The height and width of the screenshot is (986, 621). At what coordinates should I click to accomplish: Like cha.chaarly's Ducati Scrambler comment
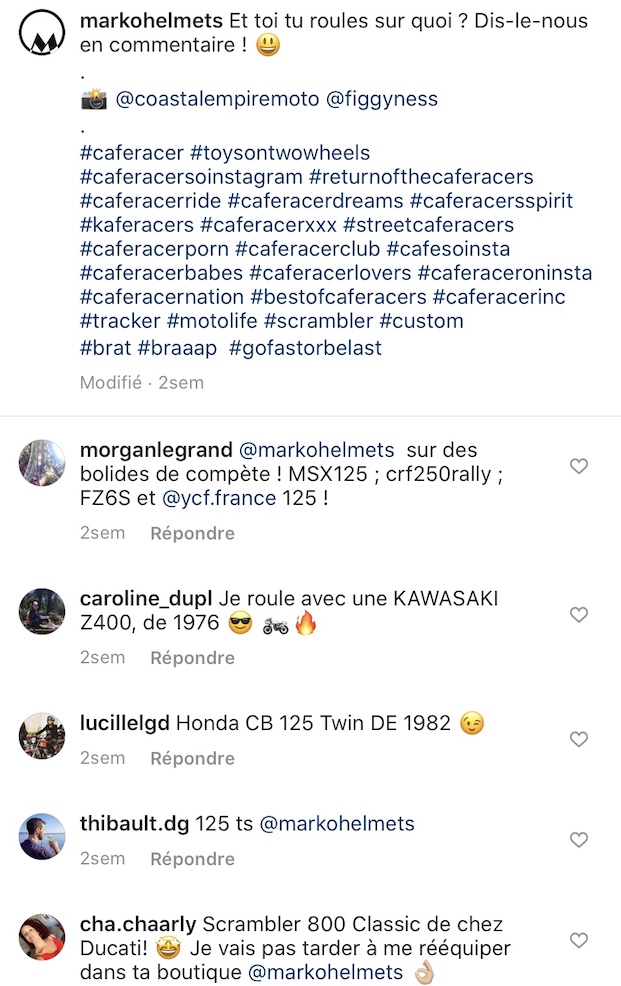[578, 940]
